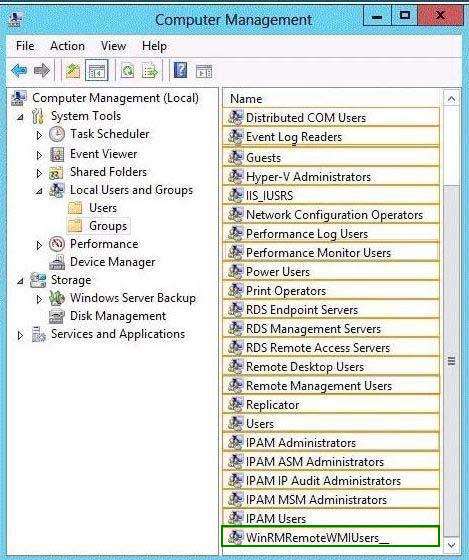Click the vertical scrollbar thumb
The height and width of the screenshot is (560, 469).
pyautogui.click(x=451, y=361)
